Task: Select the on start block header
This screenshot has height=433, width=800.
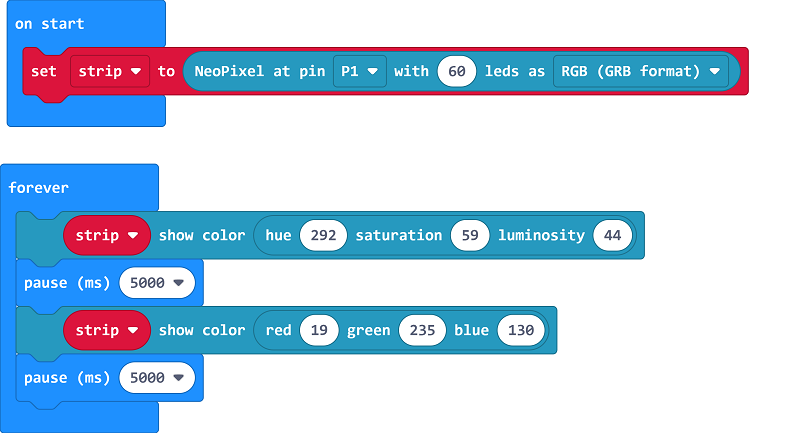Action: point(50,24)
